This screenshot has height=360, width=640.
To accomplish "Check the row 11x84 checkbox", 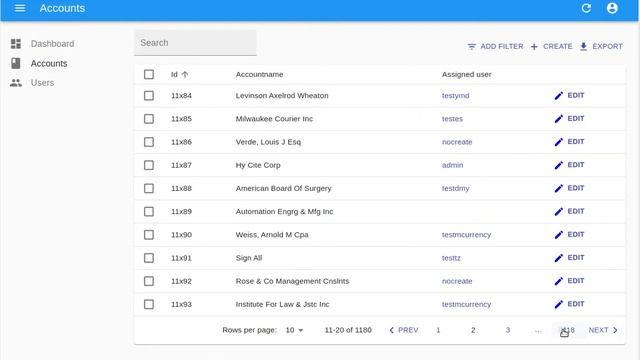I will [x=149, y=96].
